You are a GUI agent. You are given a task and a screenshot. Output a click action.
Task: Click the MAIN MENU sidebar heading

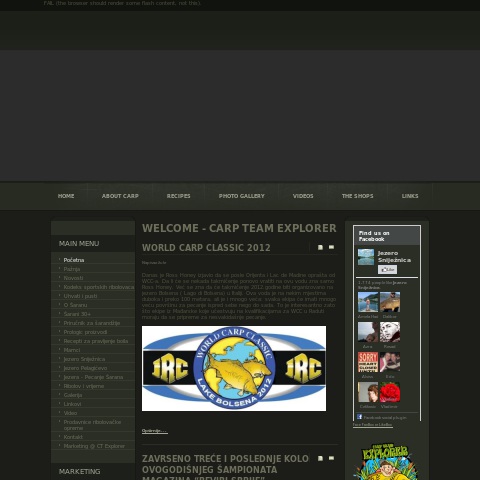[79, 244]
